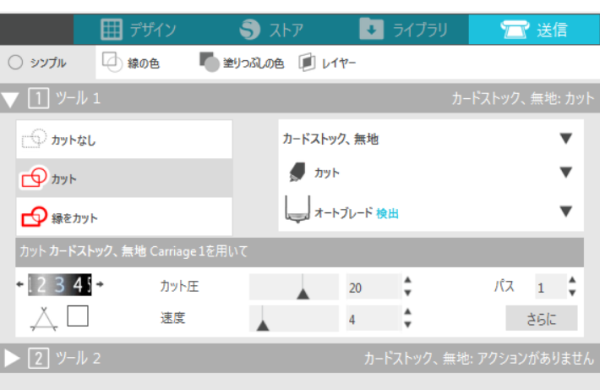
Task: Open the デザイン (Design) tab
Action: (139, 29)
